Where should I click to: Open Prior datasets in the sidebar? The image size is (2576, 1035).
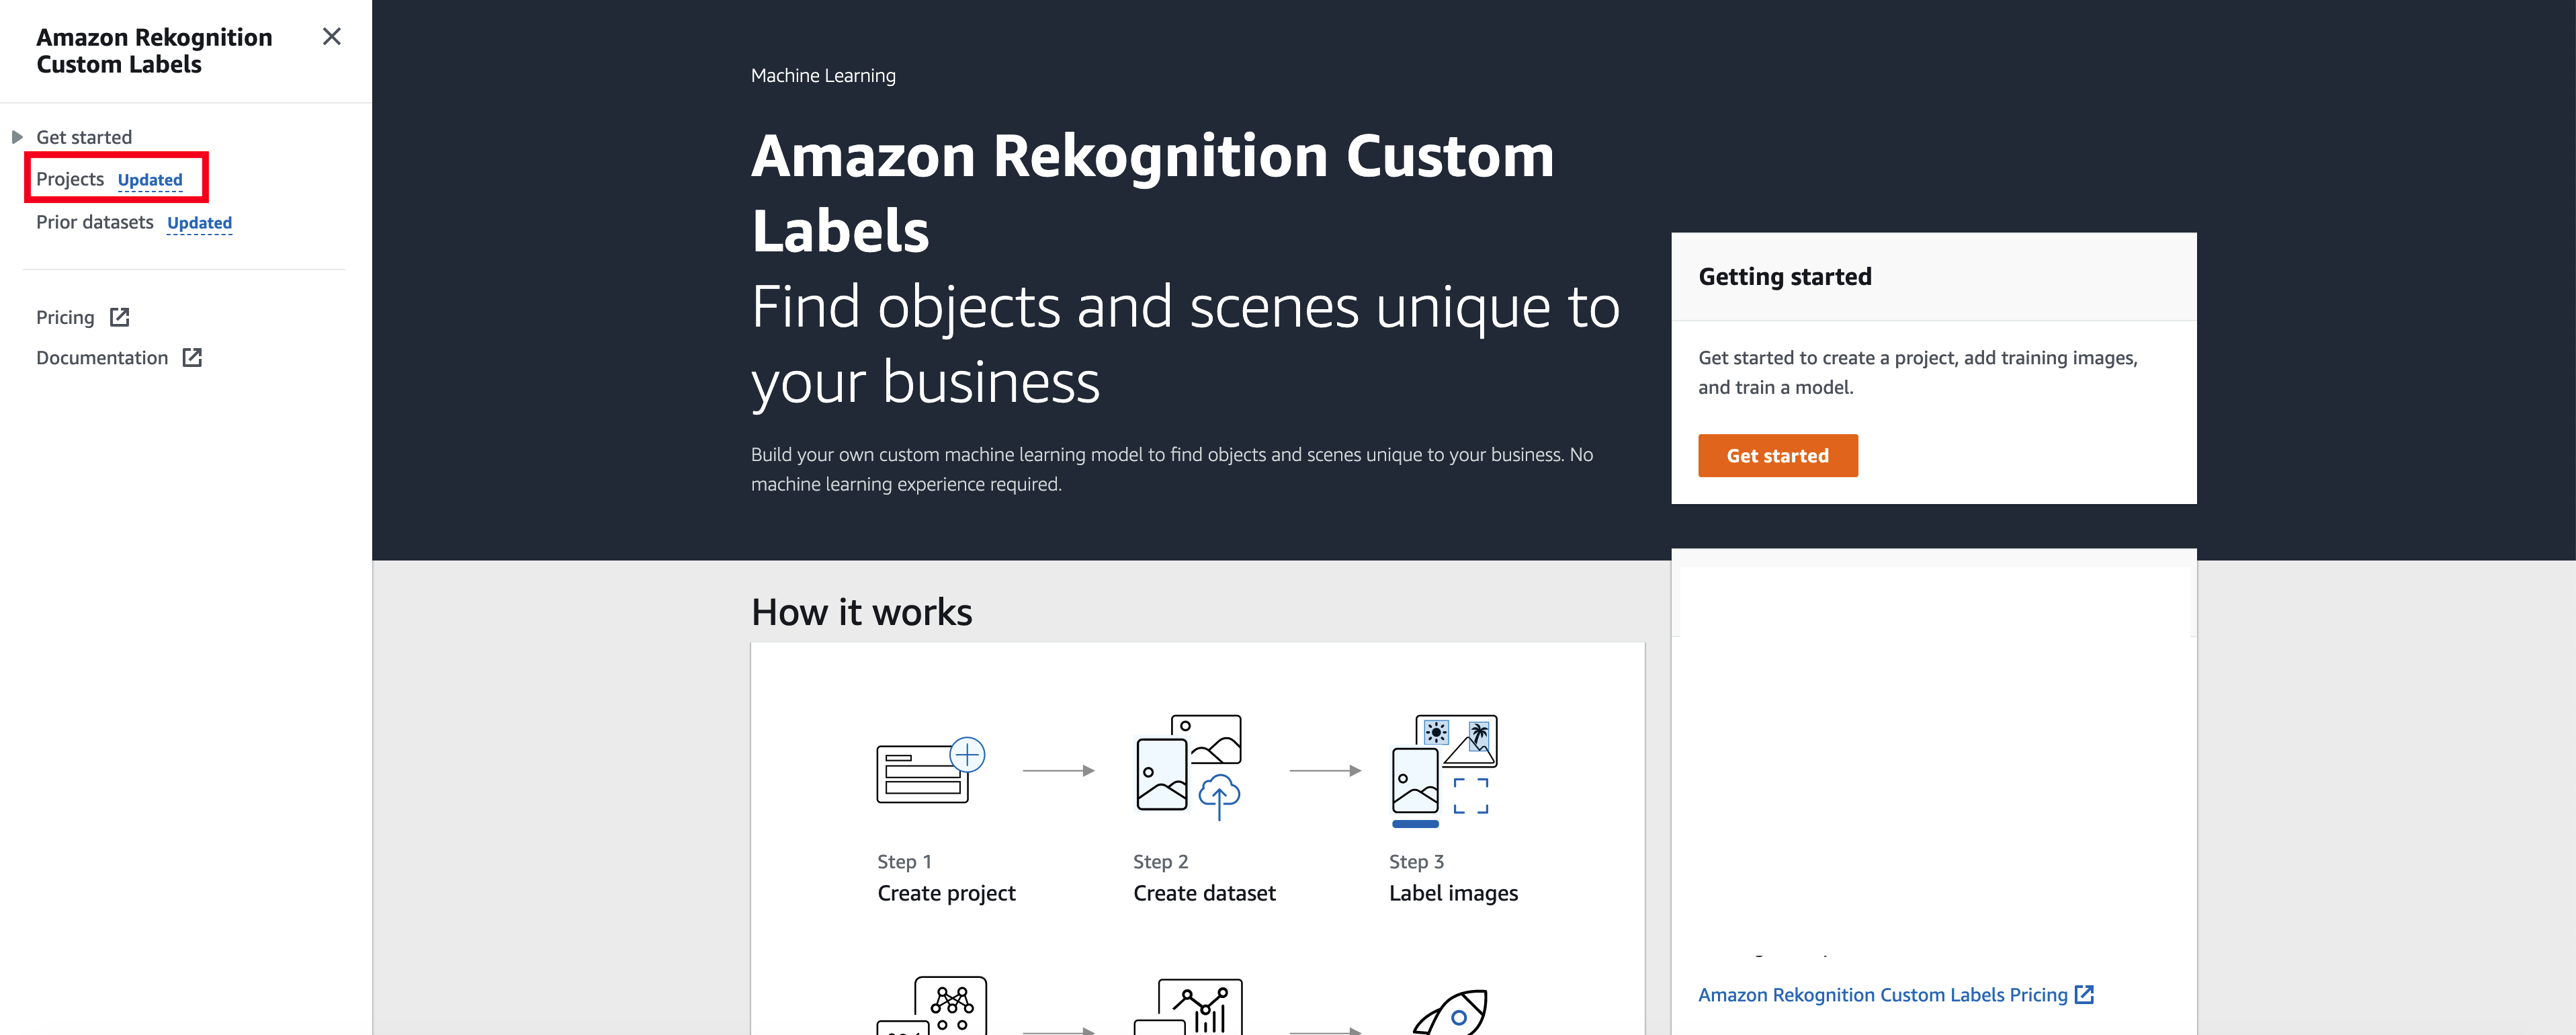click(95, 222)
